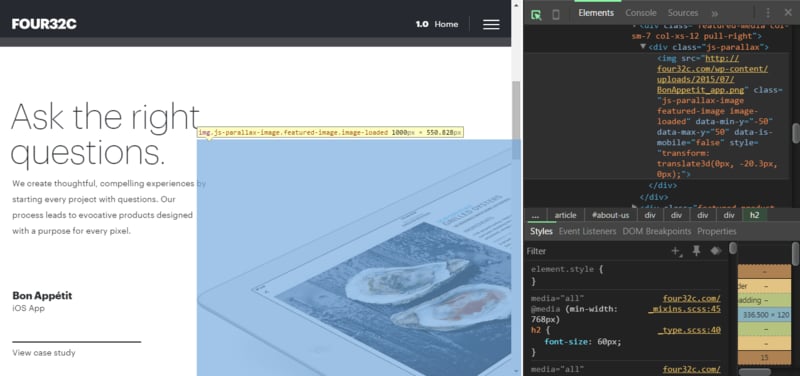Image resolution: width=800 pixels, height=376 pixels.
Task: Select the h2 breadcrumb
Action: pyautogui.click(x=754, y=215)
